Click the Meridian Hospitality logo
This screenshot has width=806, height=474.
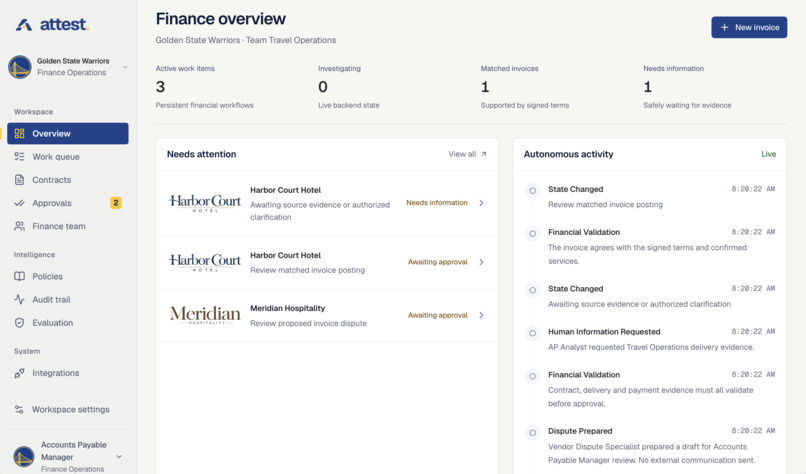coord(205,315)
